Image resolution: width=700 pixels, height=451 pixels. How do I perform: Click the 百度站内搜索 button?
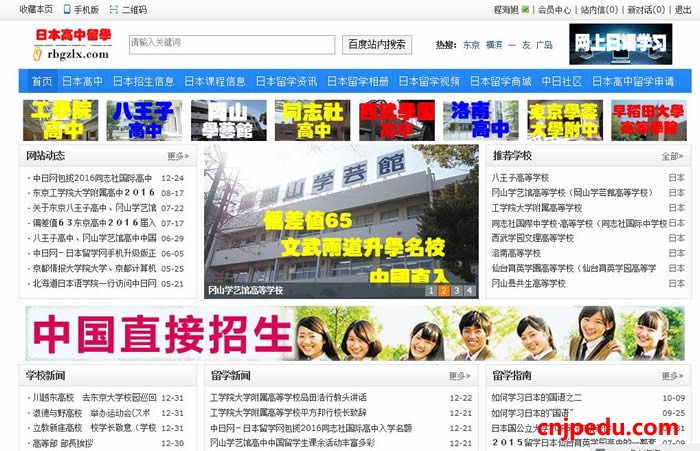pos(377,45)
